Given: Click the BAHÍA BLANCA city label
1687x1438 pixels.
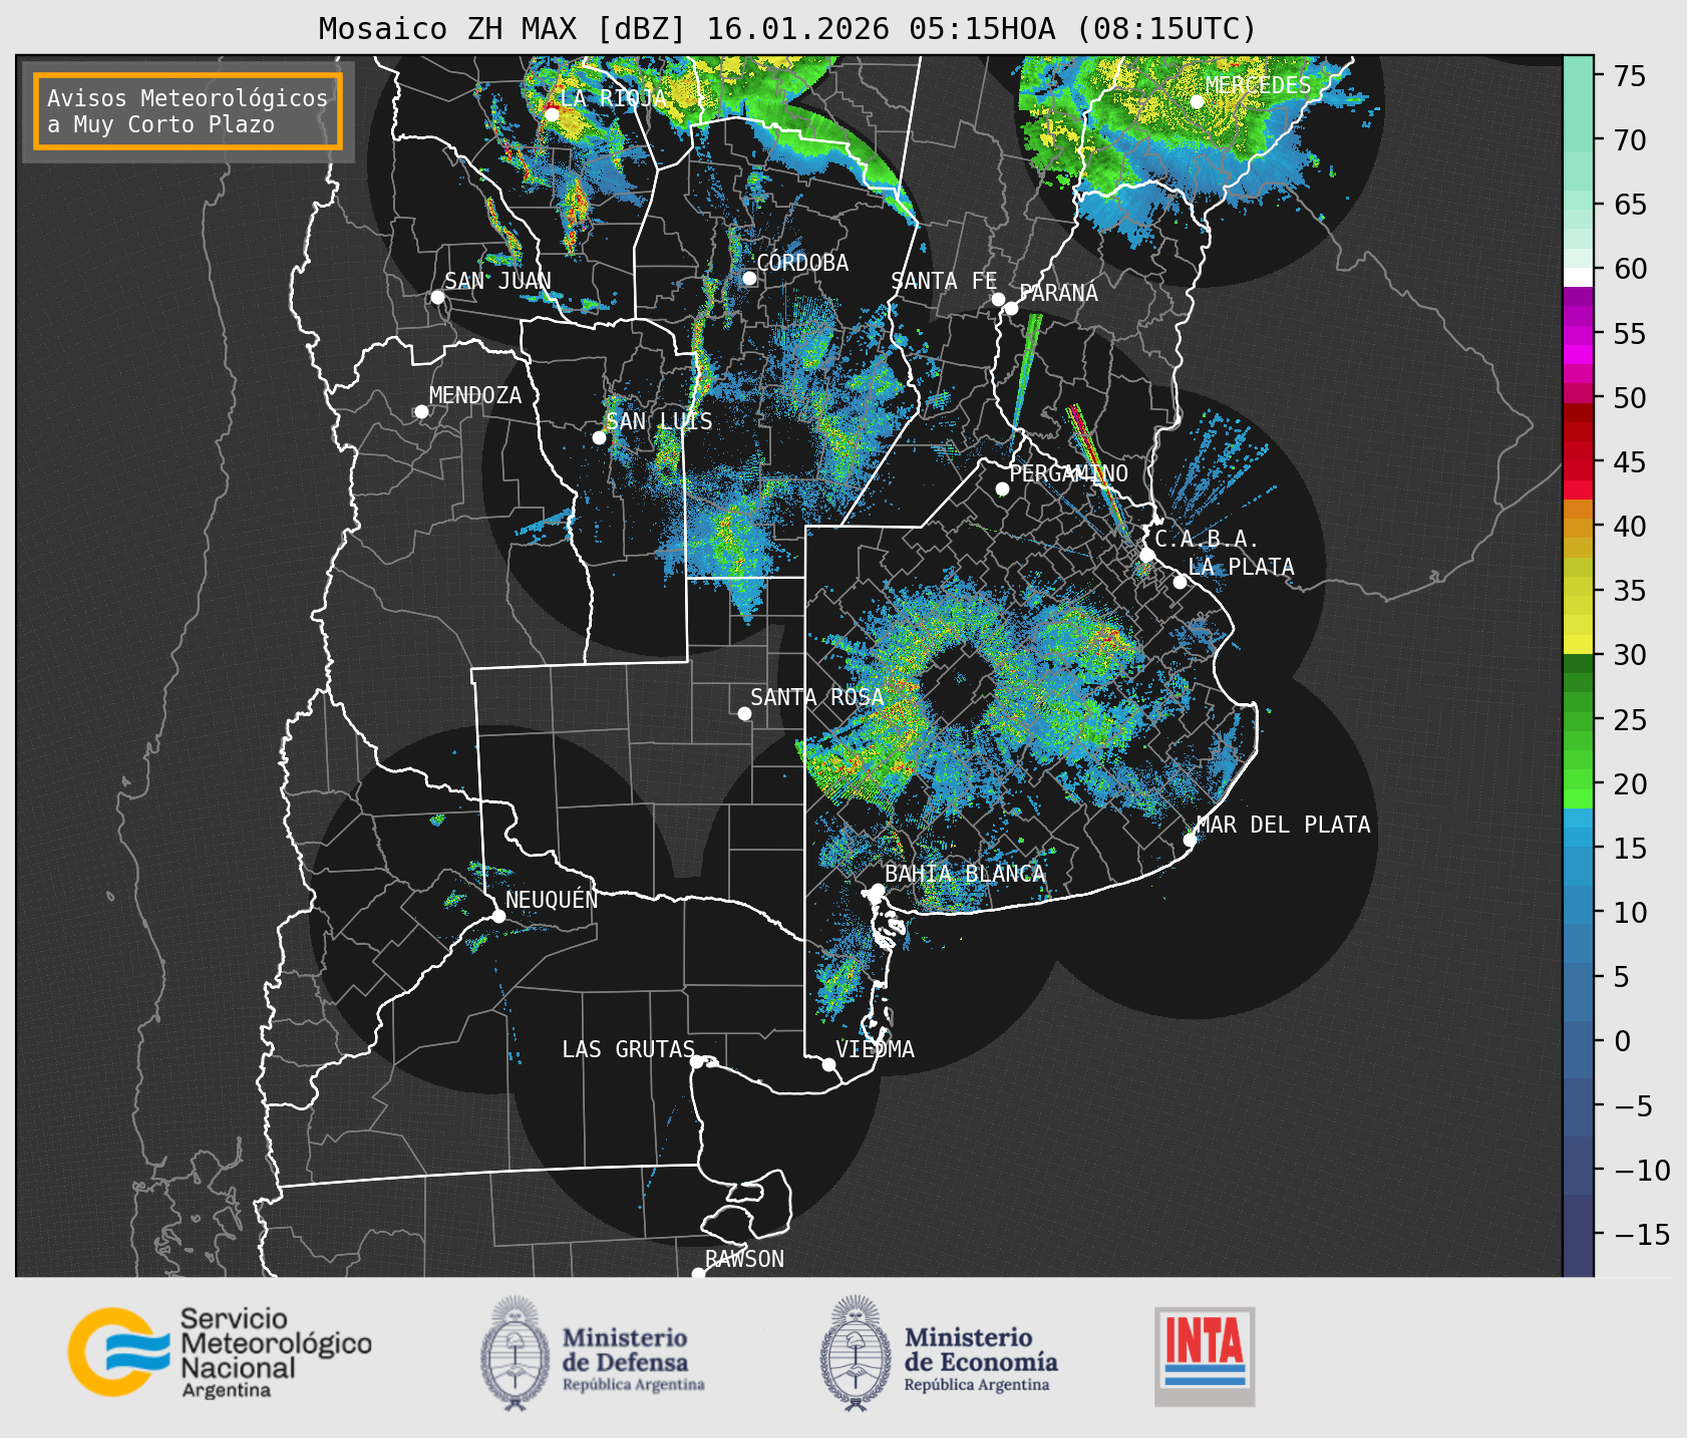Looking at the screenshot, I should 965,874.
